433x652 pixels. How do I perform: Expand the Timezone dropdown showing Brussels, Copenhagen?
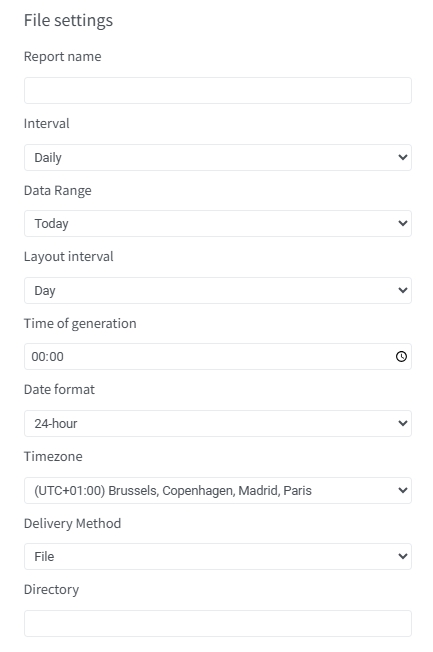(218, 490)
